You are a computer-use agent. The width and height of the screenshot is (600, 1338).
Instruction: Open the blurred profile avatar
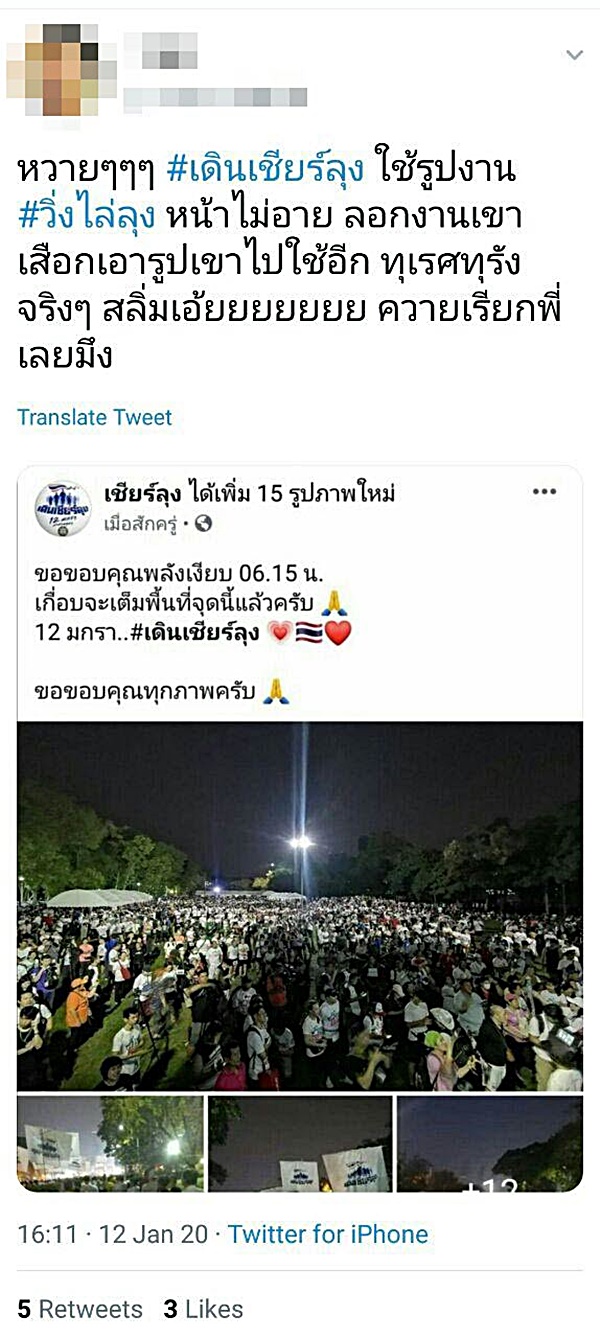pos(62,69)
